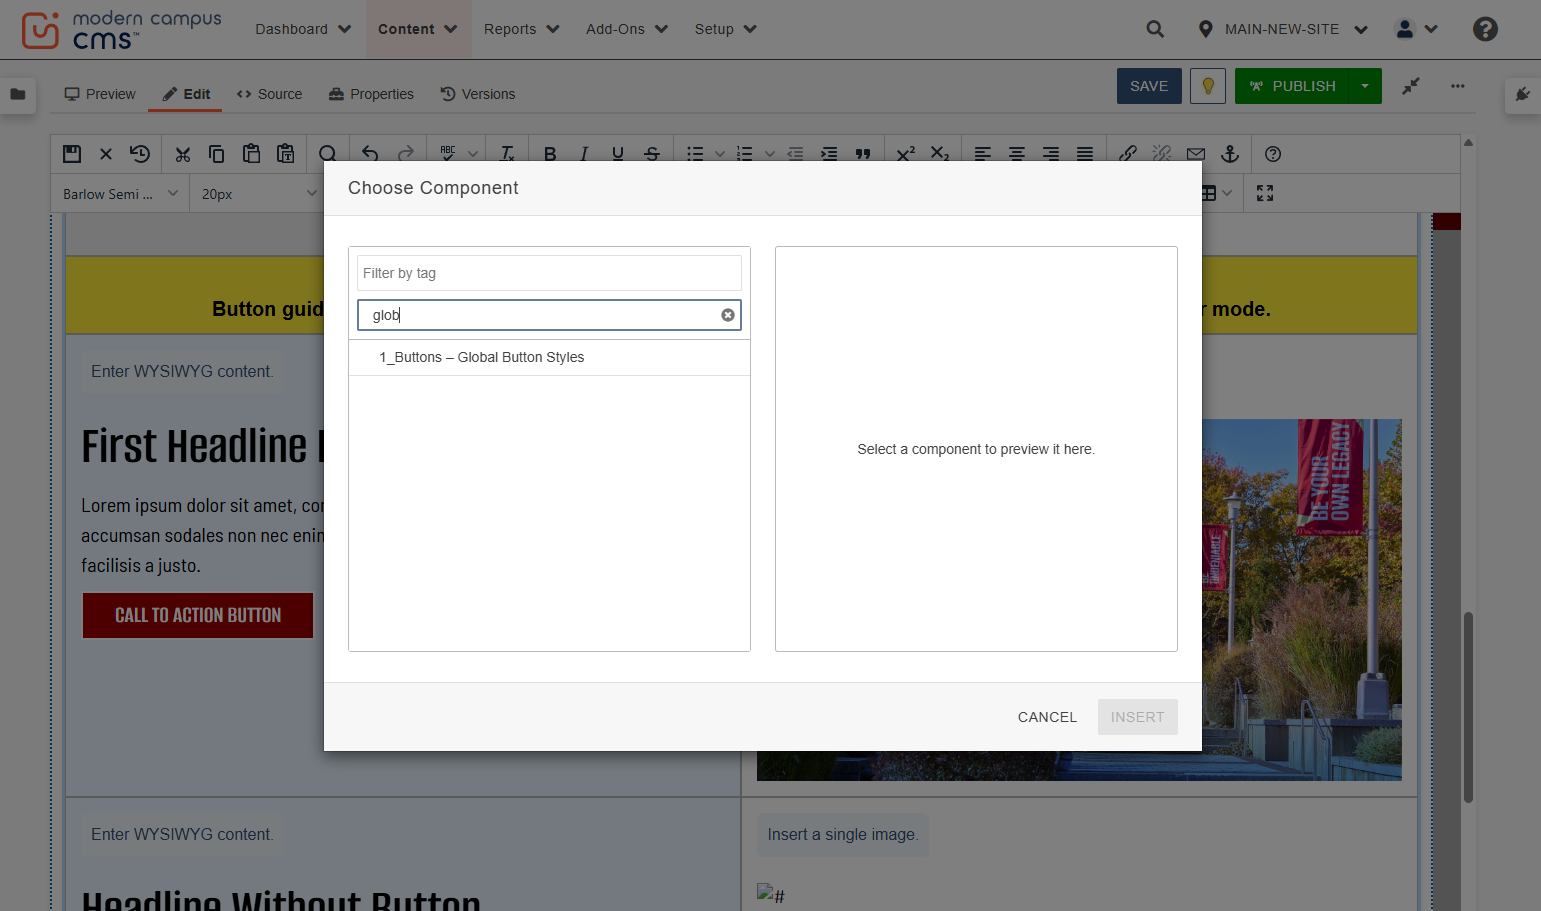Apply superscript formatting
Viewport: 1541px width, 911px height.
[x=906, y=154]
